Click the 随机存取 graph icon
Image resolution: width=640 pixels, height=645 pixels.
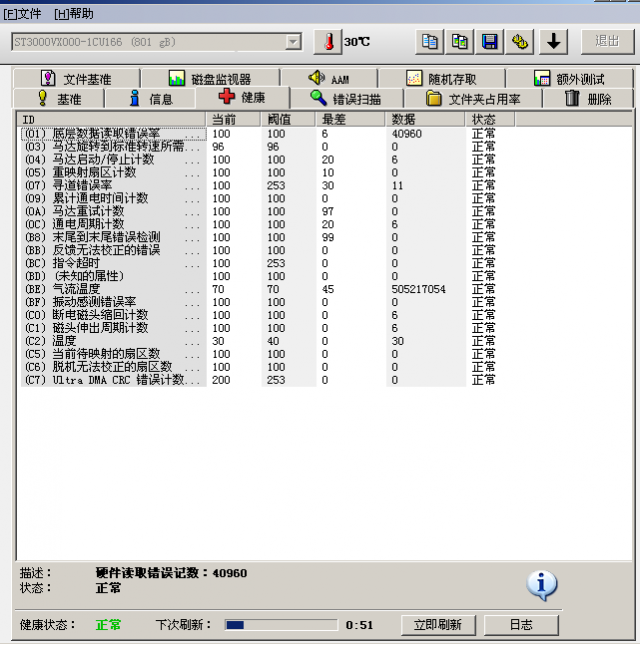coord(414,78)
